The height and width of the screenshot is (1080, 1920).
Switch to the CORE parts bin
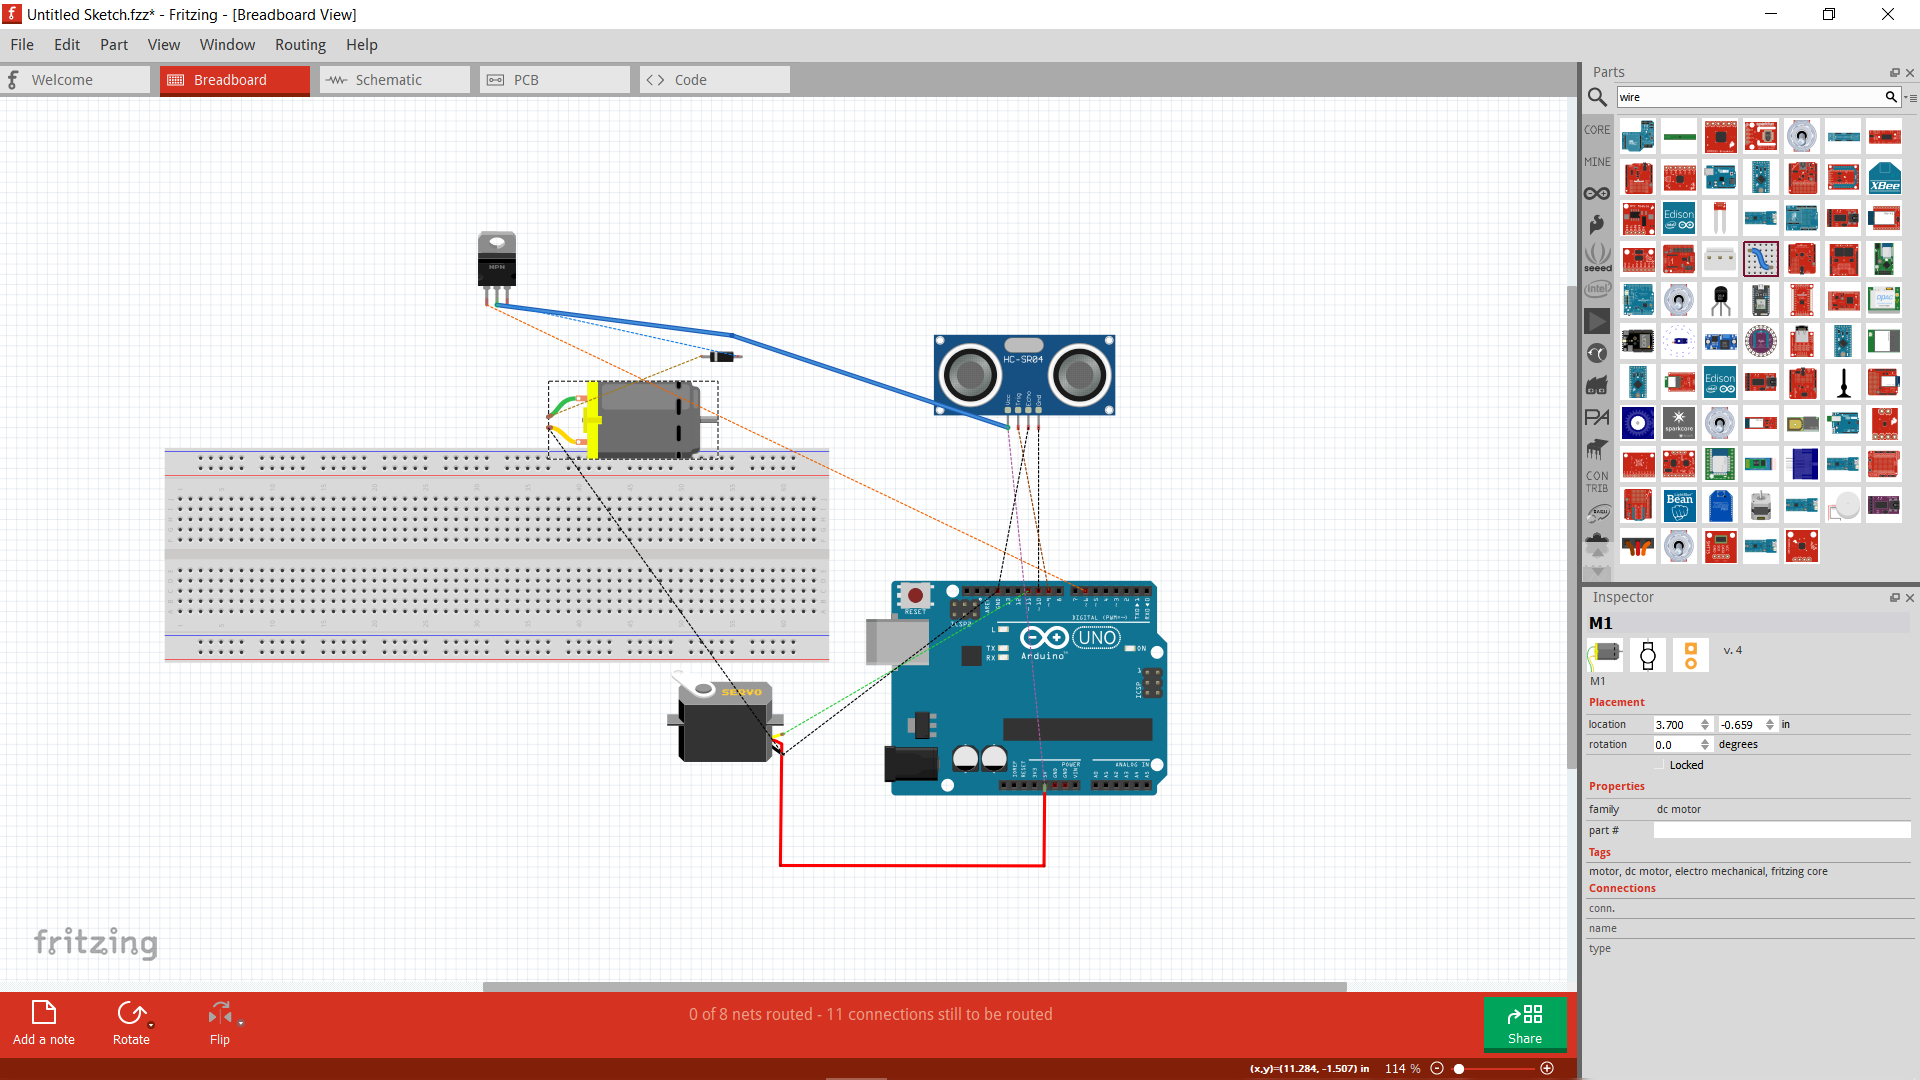[x=1597, y=129]
